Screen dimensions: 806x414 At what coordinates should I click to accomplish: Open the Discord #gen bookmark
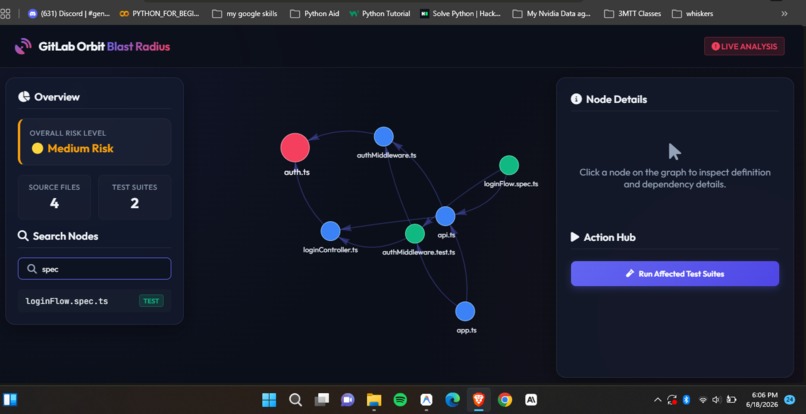(69, 14)
